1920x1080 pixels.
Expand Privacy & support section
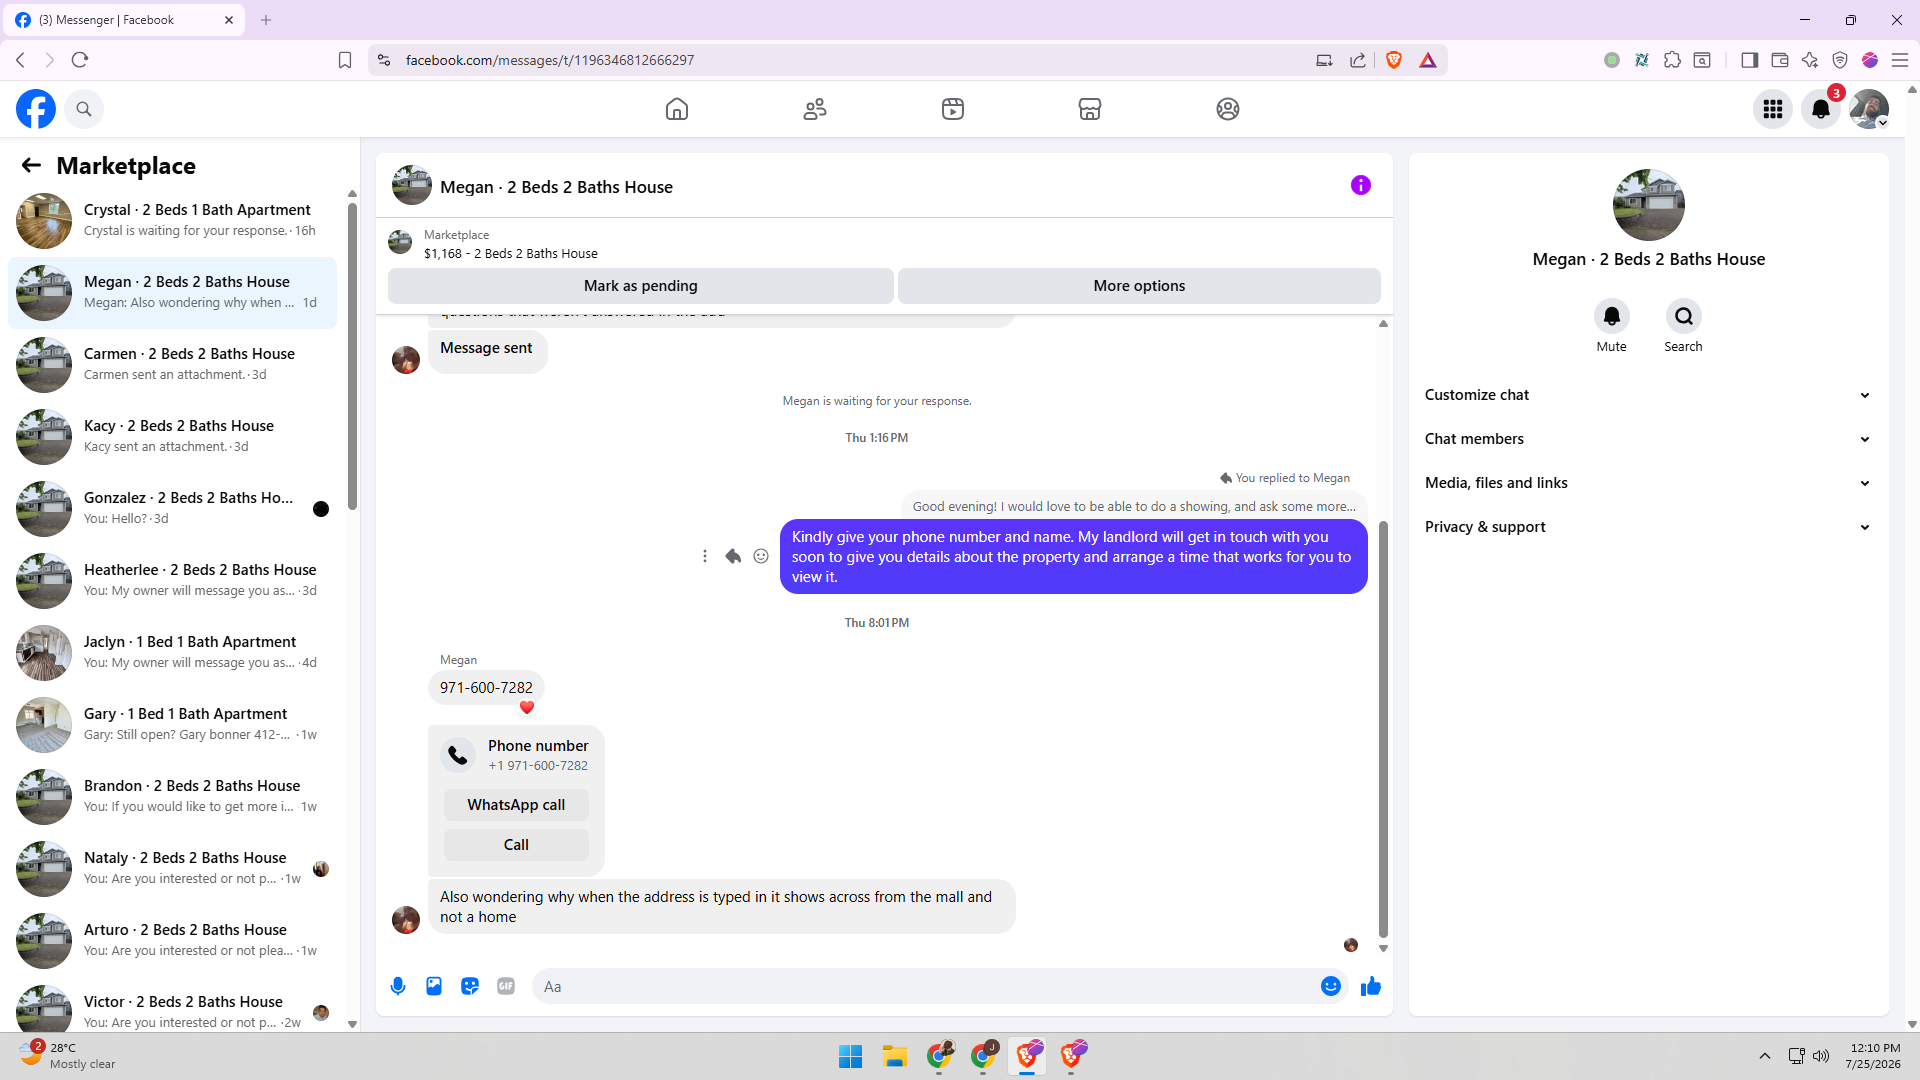click(1648, 527)
